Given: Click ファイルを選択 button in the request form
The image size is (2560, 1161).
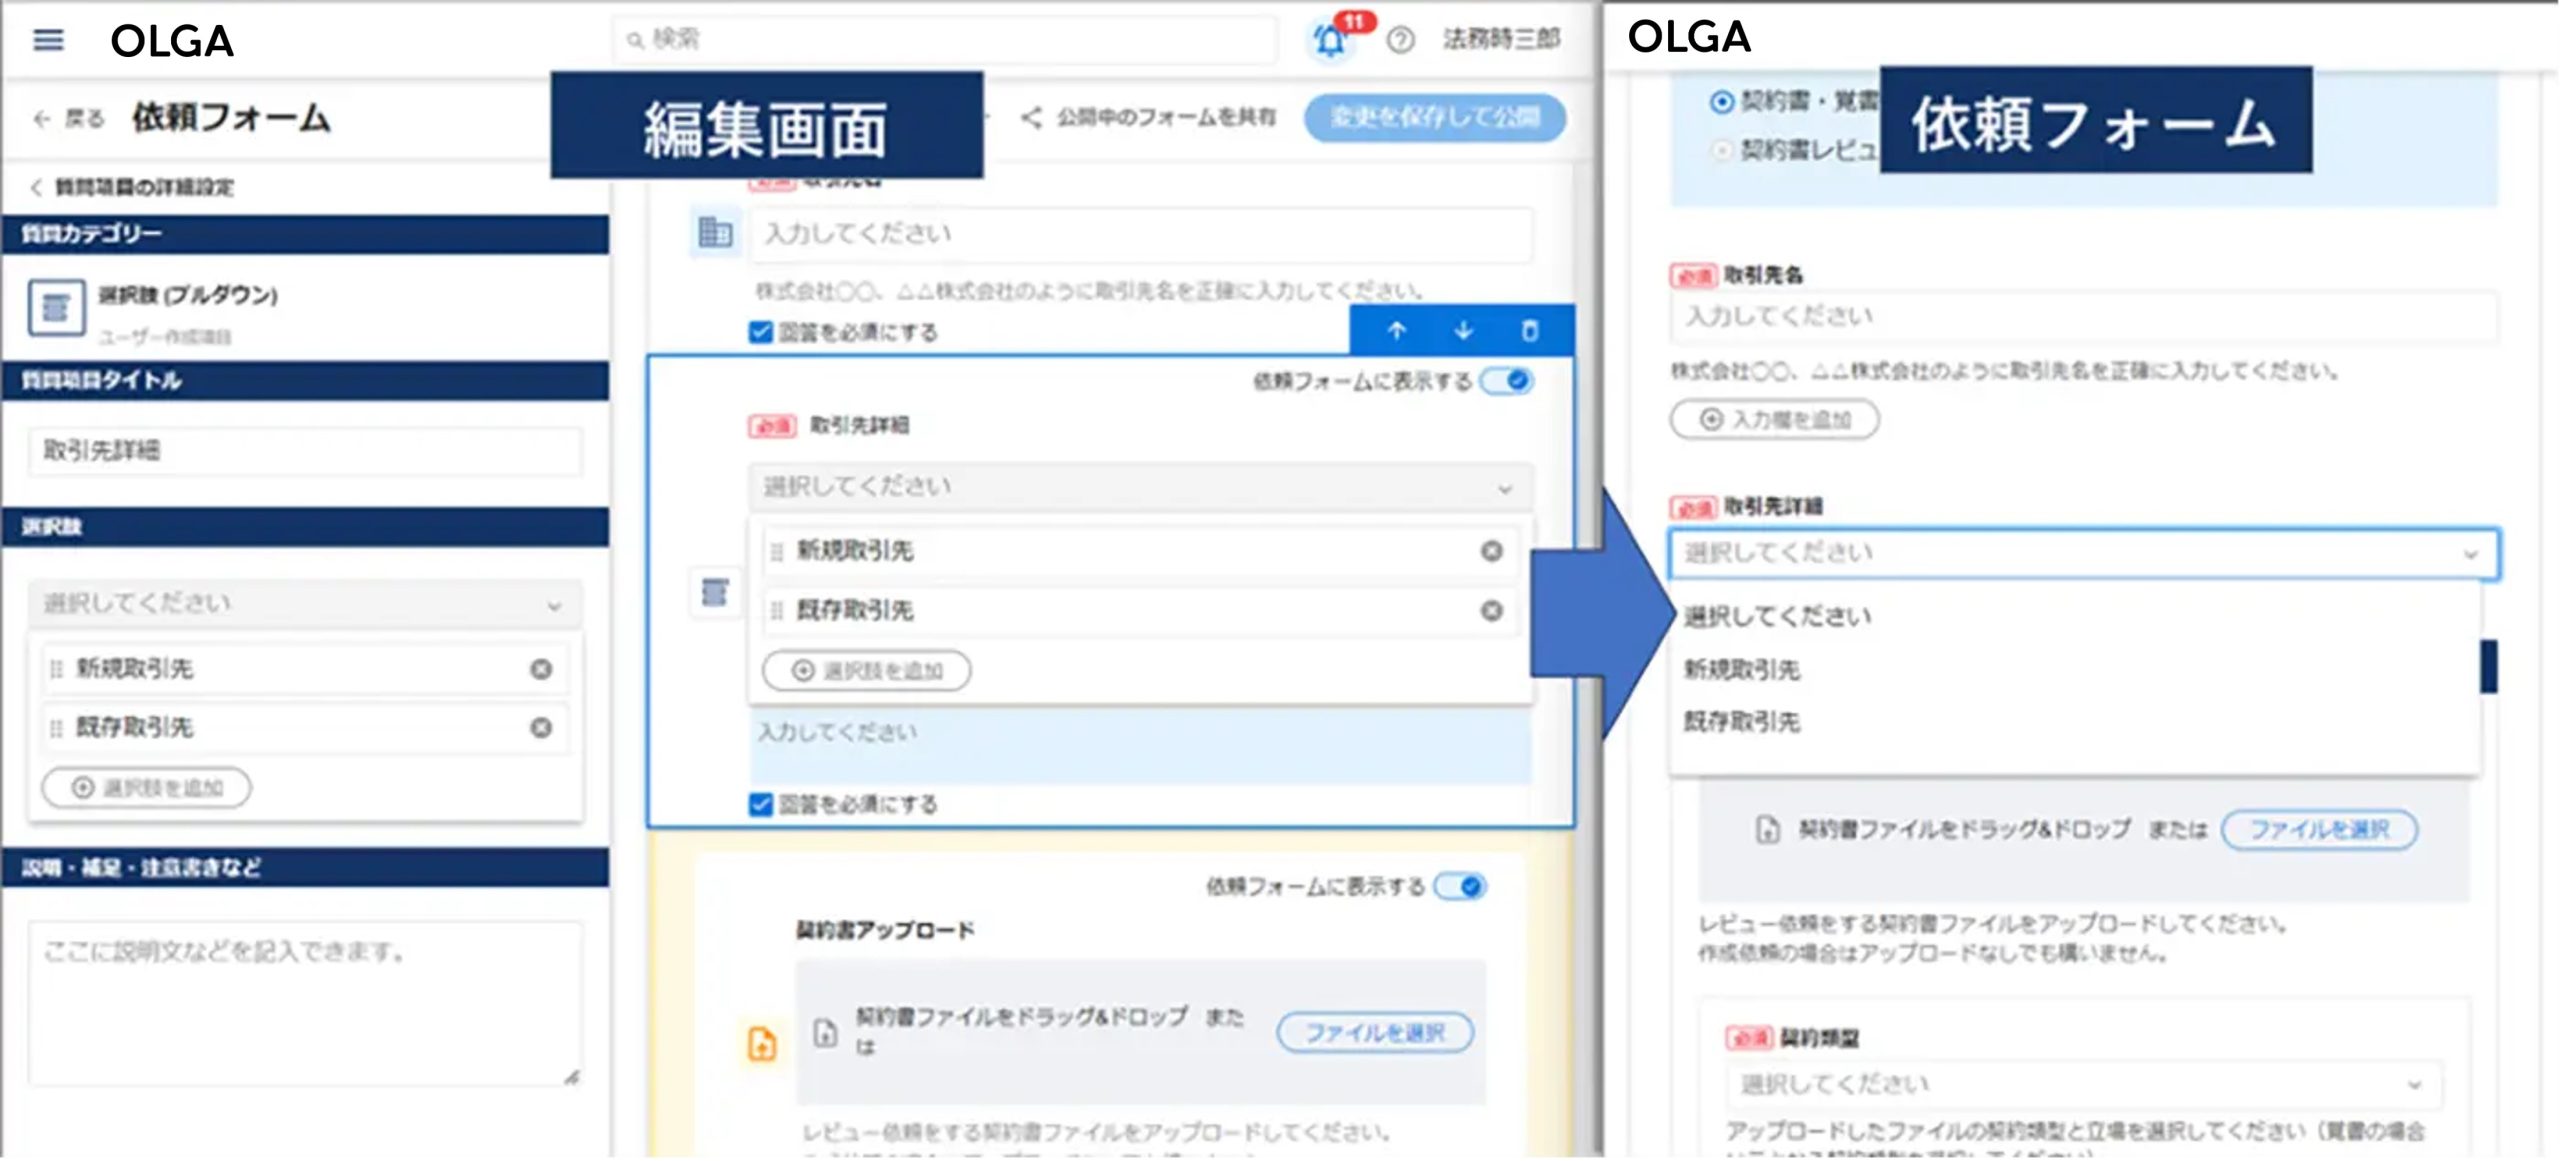Looking at the screenshot, I should [x=2319, y=830].
